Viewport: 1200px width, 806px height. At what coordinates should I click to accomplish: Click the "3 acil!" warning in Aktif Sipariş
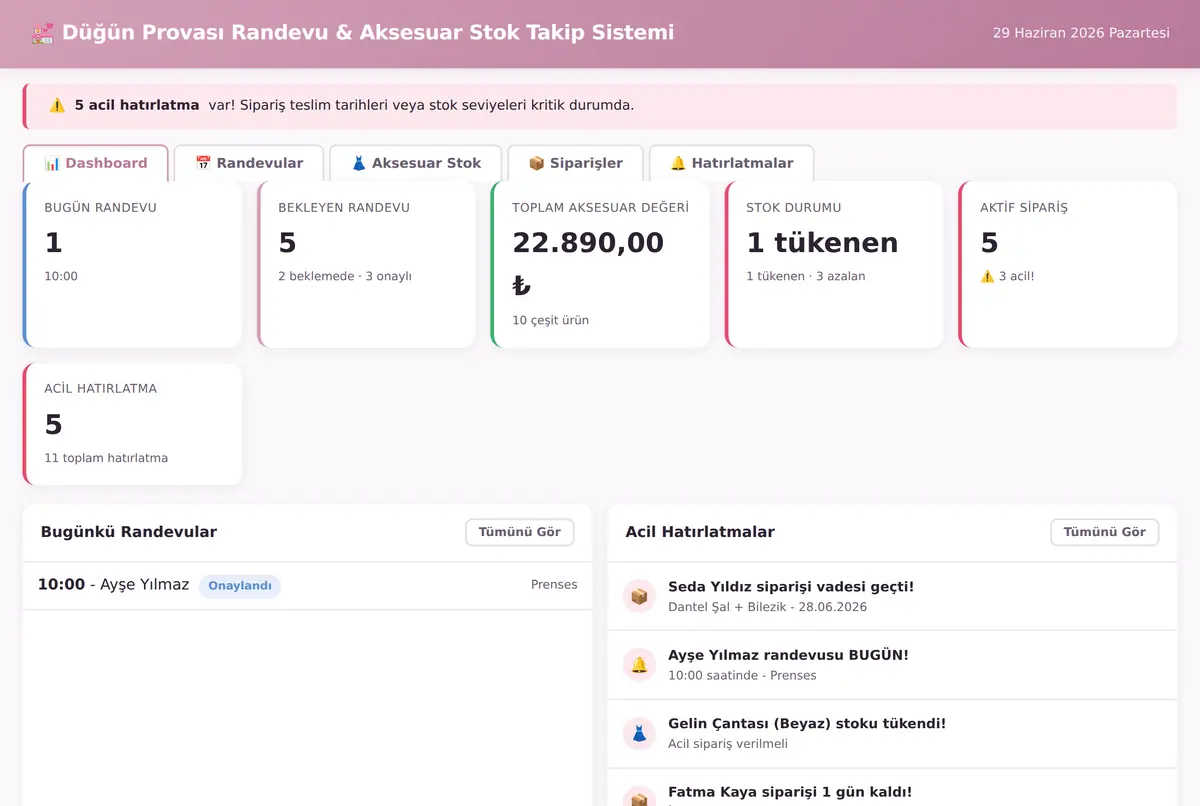[1007, 276]
